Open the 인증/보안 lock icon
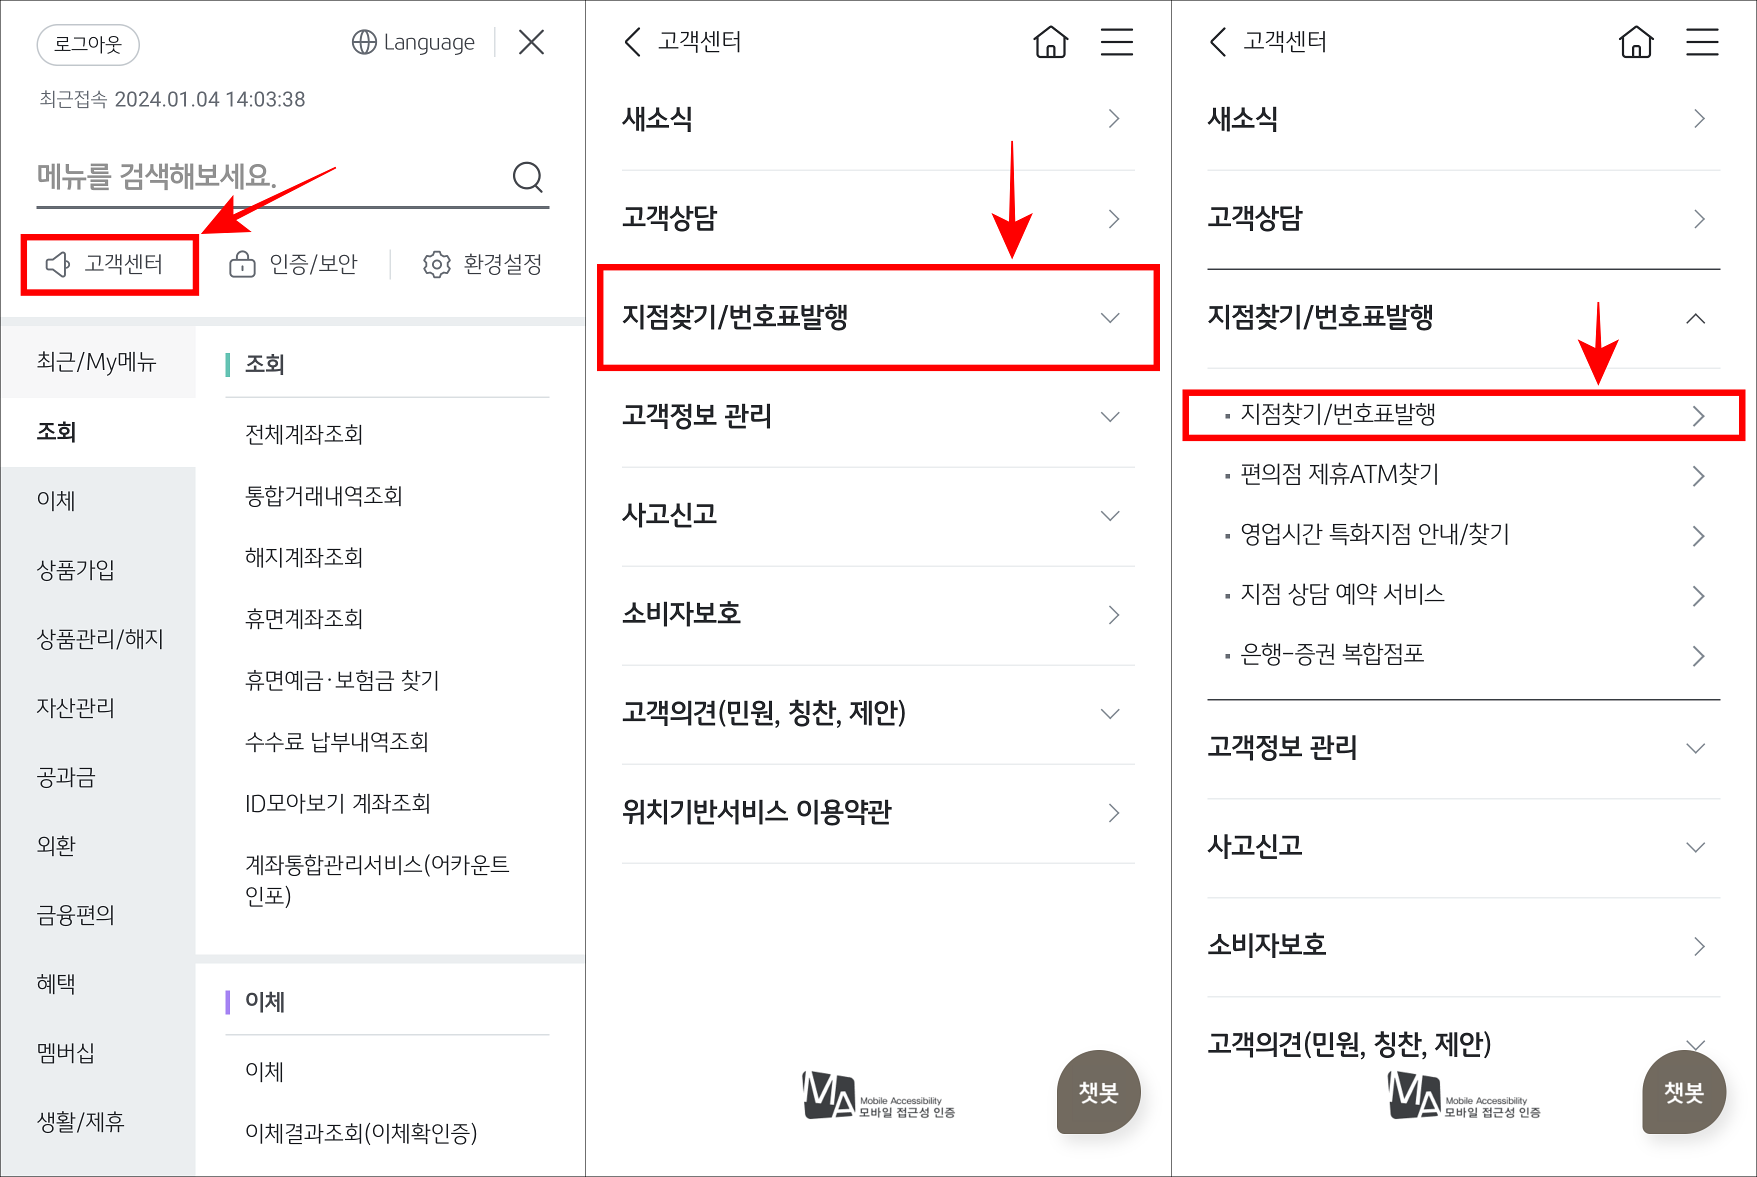The image size is (1757, 1177). (x=243, y=264)
